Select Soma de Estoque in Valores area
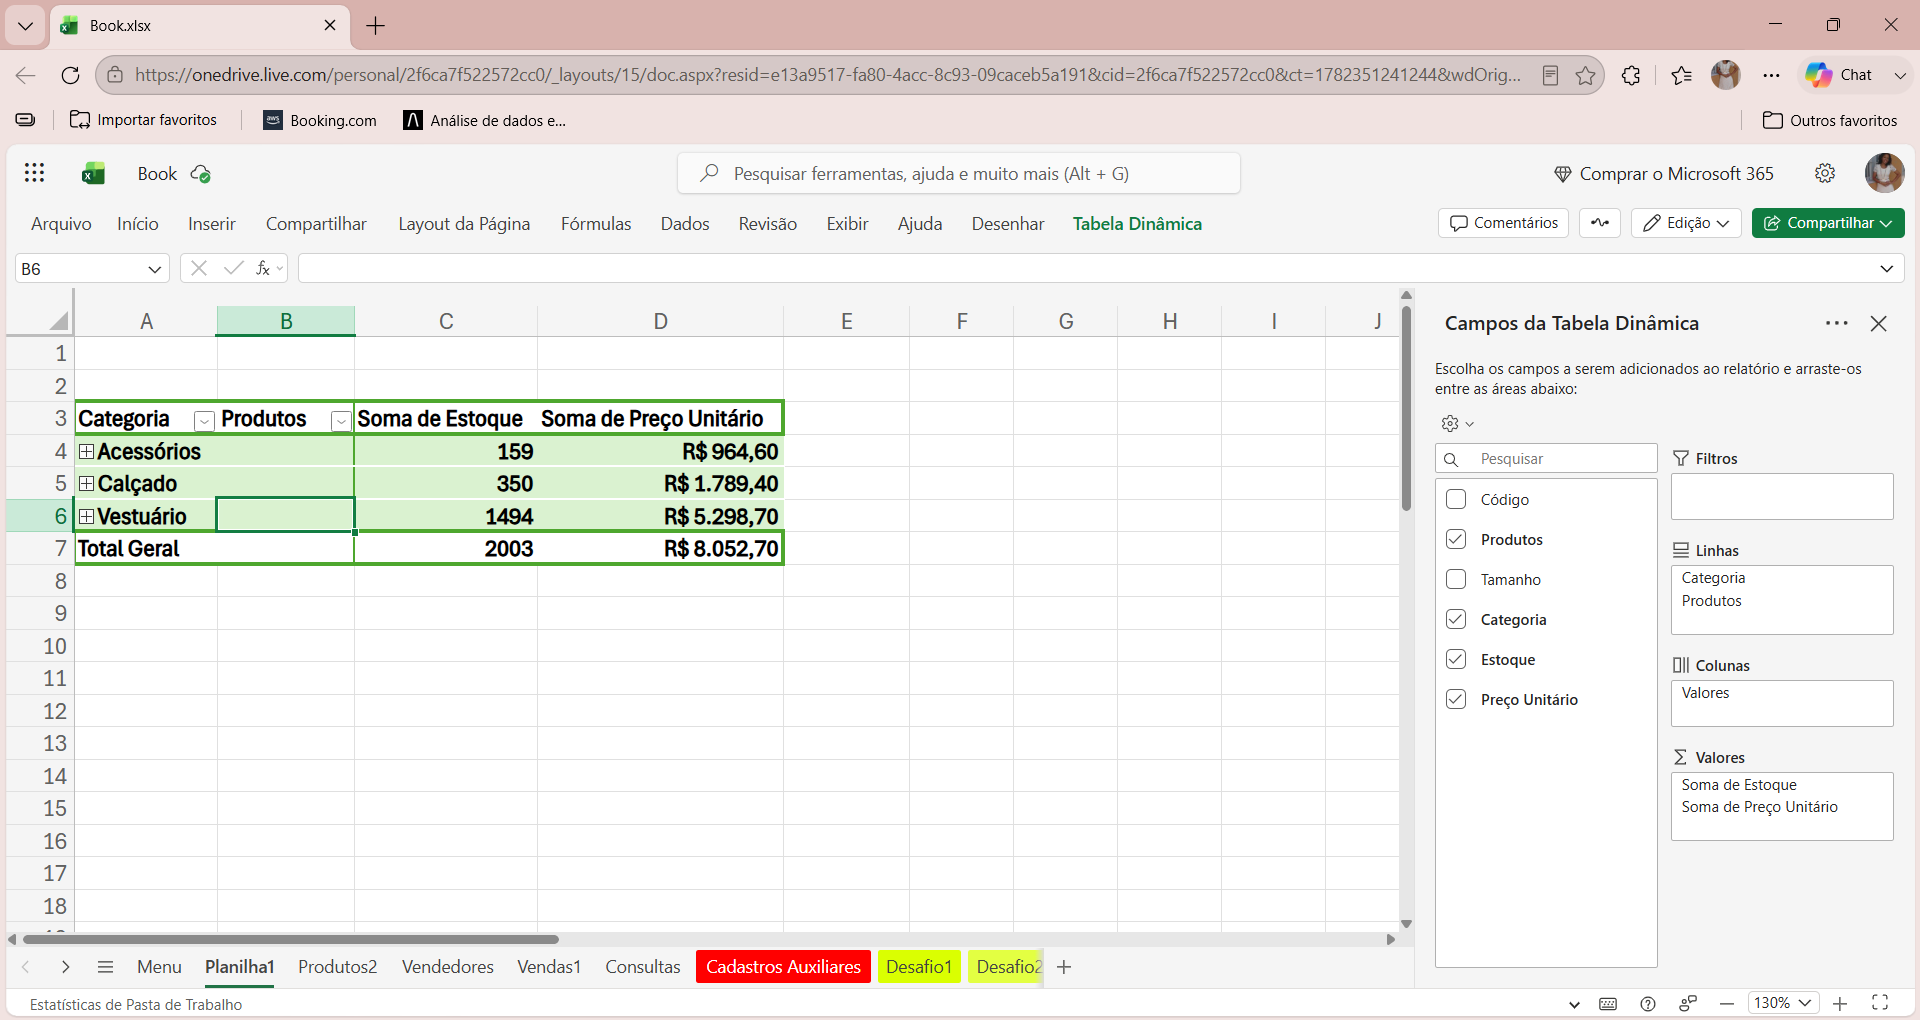 (1739, 785)
